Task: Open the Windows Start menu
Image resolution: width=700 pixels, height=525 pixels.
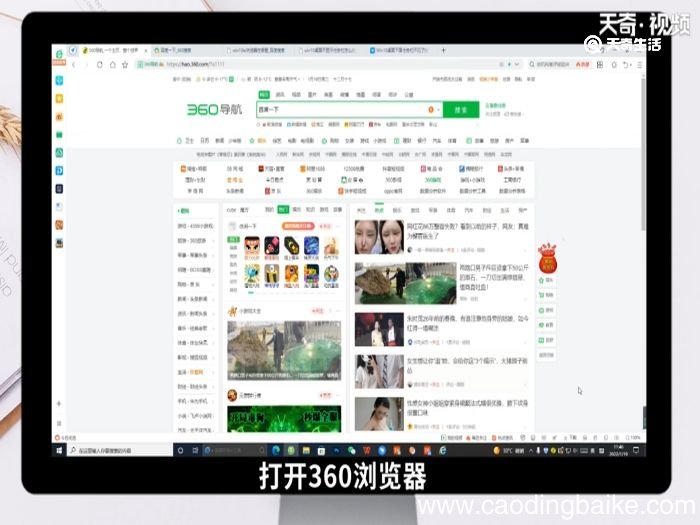Action: point(59,450)
